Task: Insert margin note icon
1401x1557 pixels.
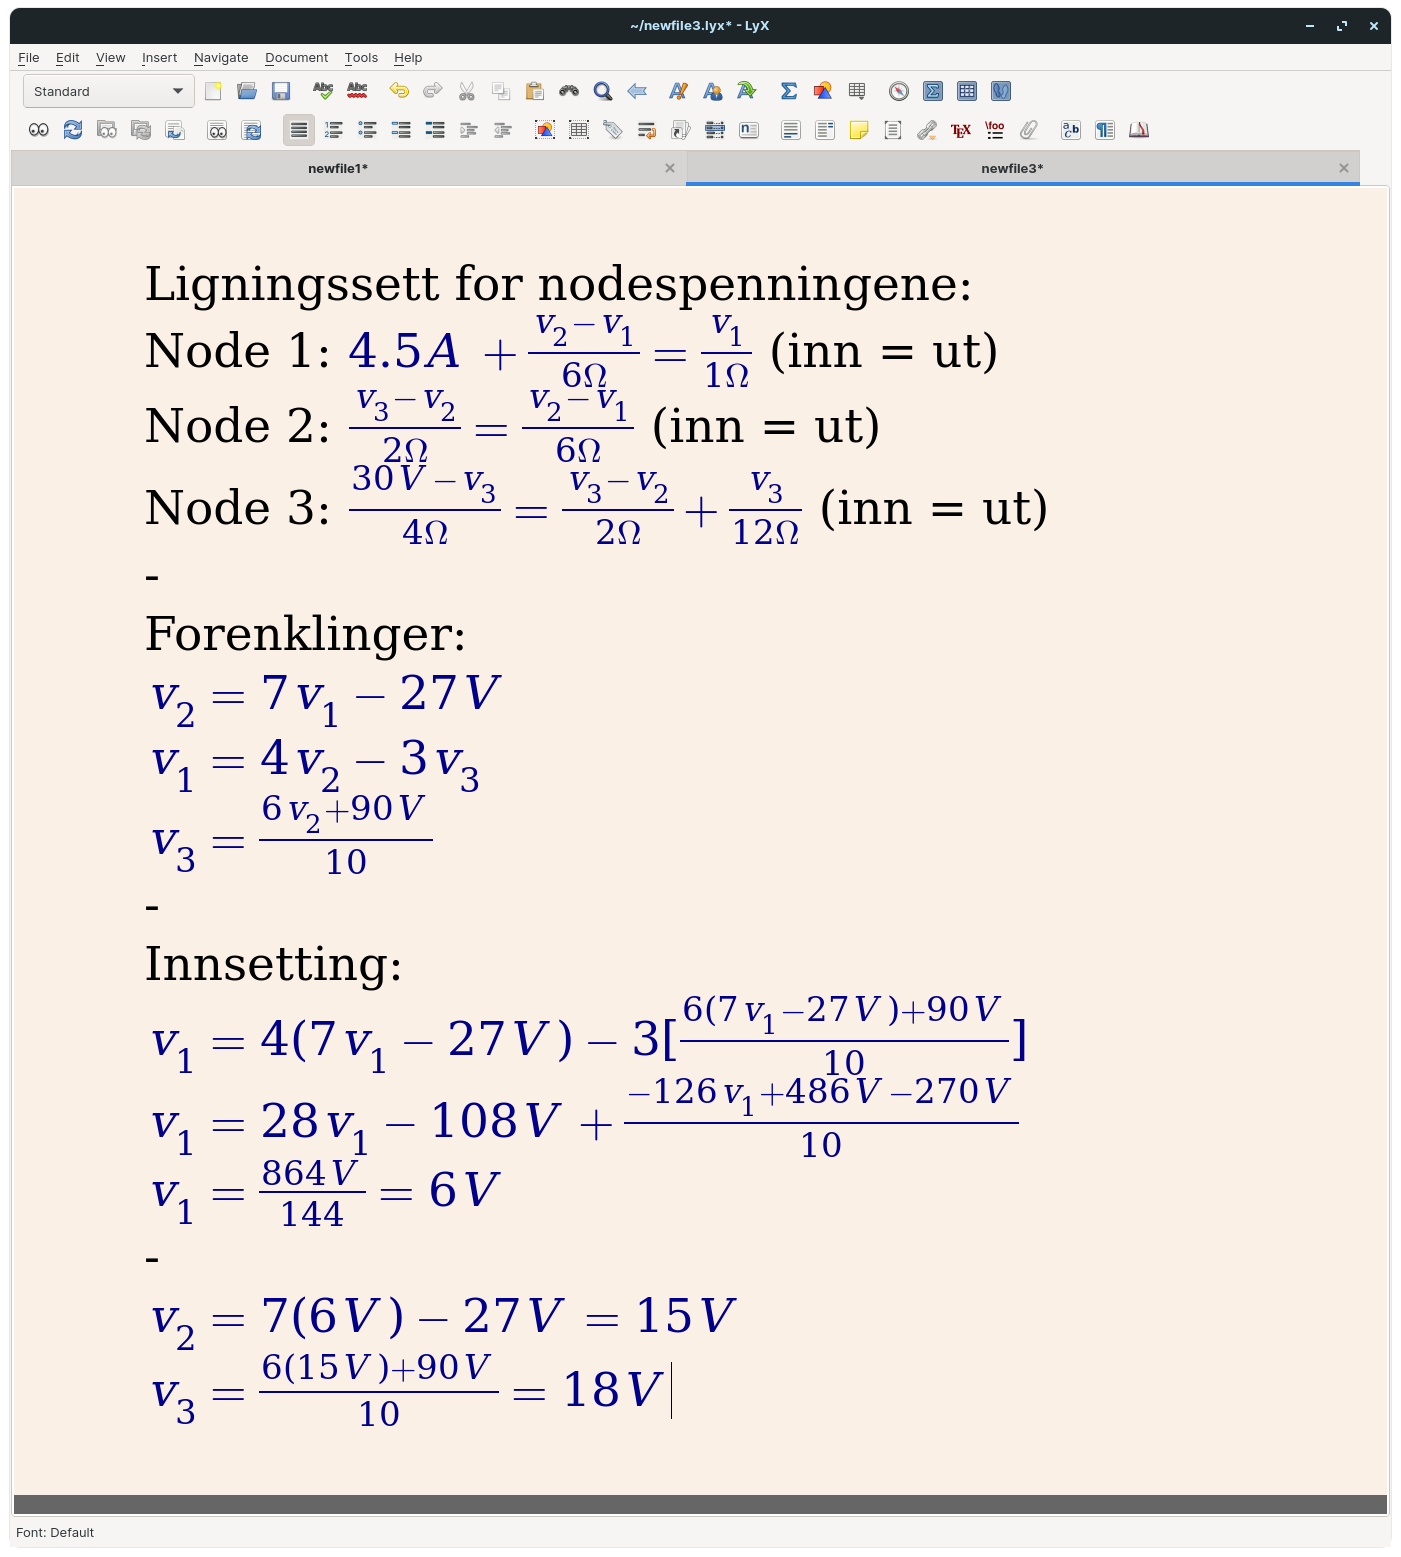Action: 825,130
